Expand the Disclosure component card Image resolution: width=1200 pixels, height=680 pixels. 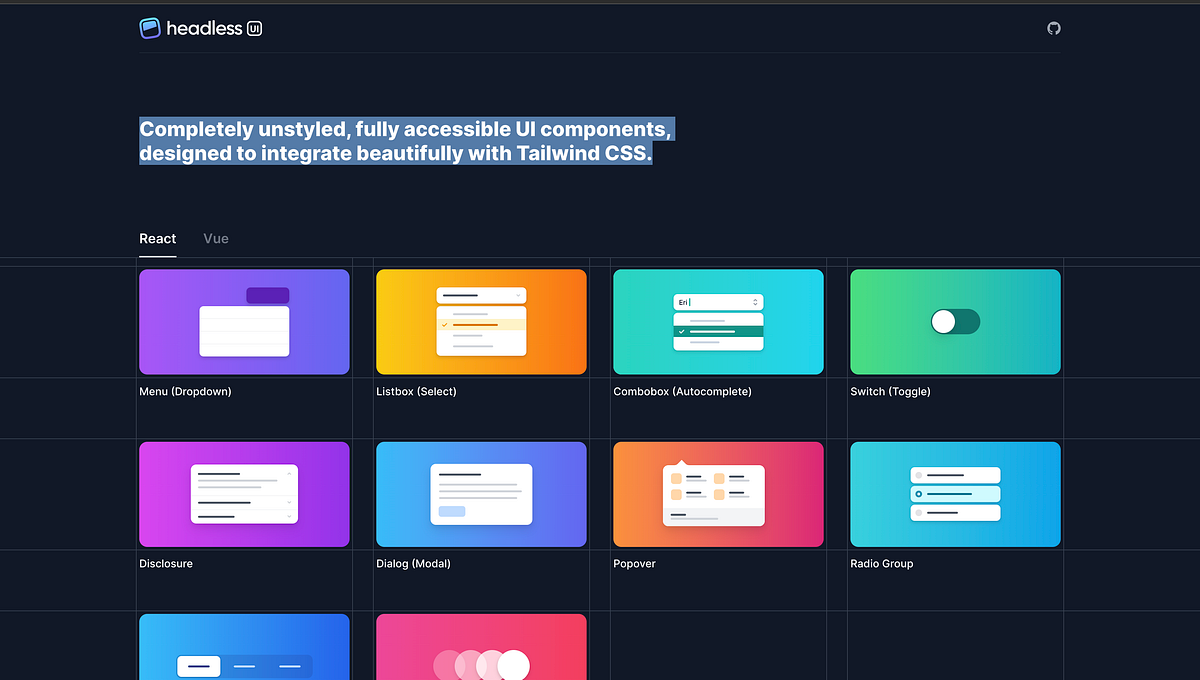244,494
